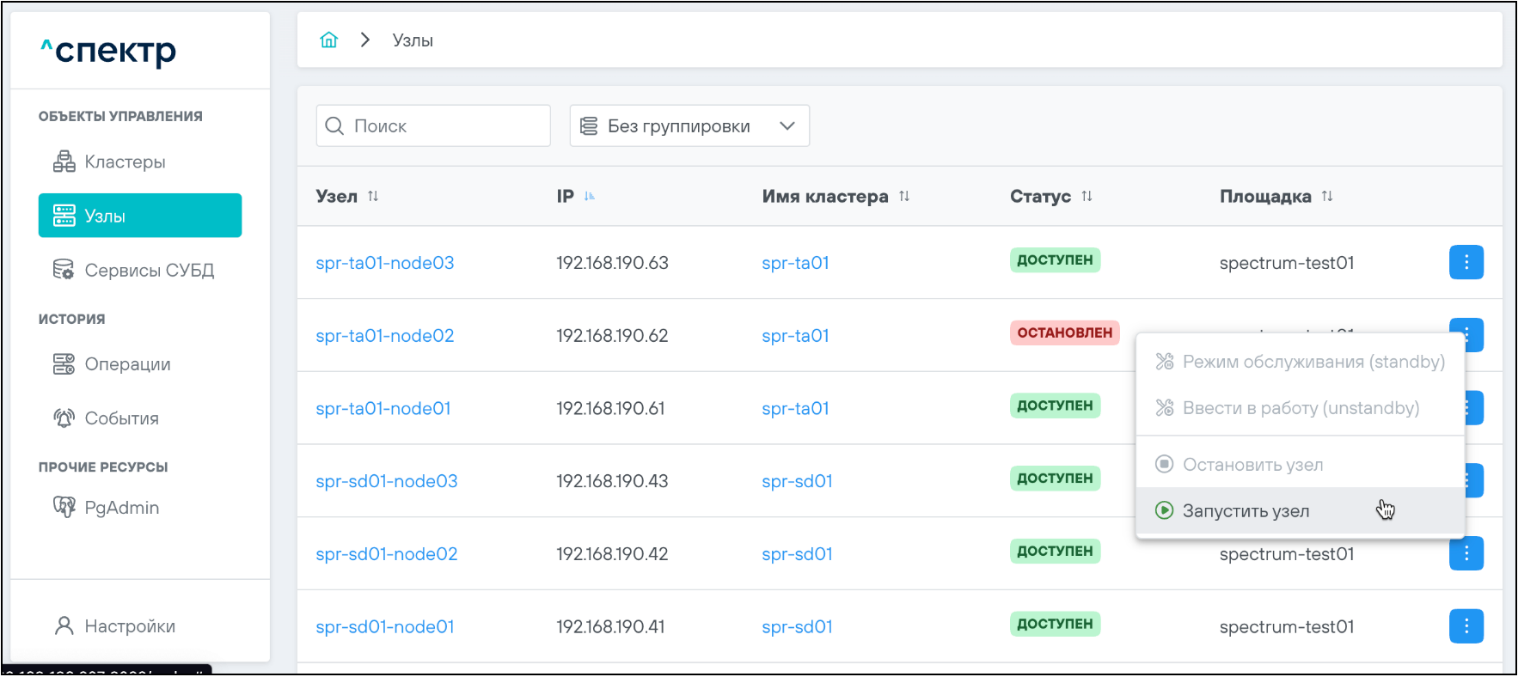Sort table by IP column icon

pos(590,197)
